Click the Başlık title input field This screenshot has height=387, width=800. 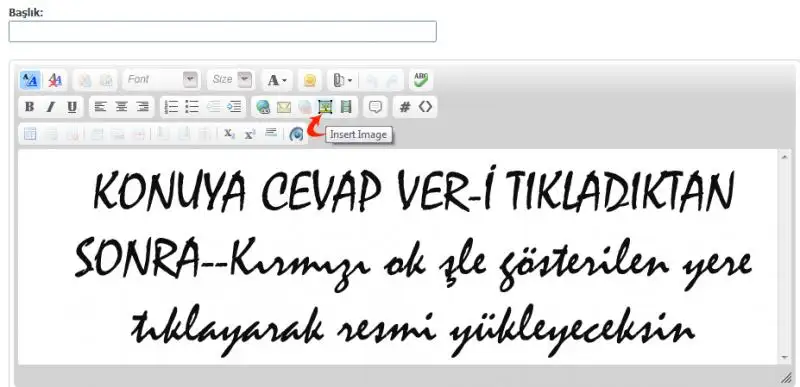[x=222, y=32]
